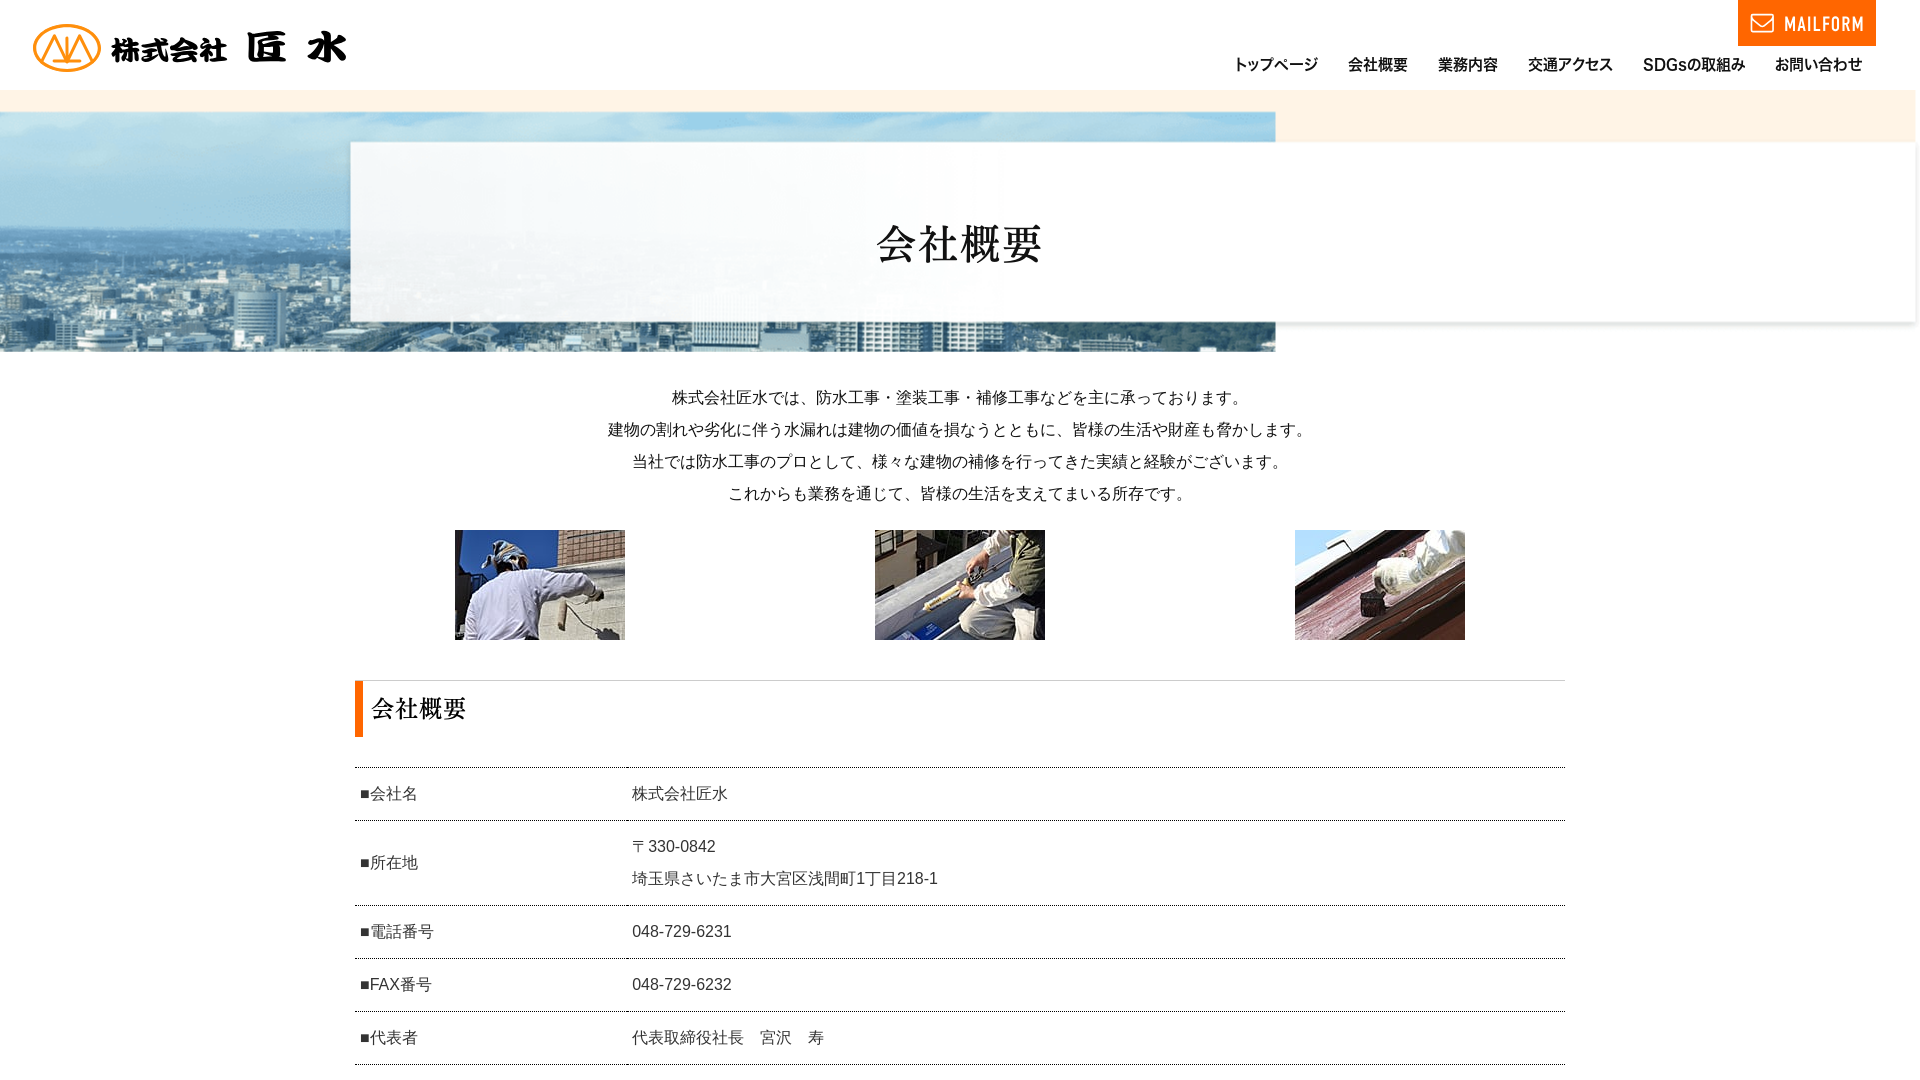Click the intro line starting 当社では防水工事
The width and height of the screenshot is (1920, 1080).
(x=960, y=462)
